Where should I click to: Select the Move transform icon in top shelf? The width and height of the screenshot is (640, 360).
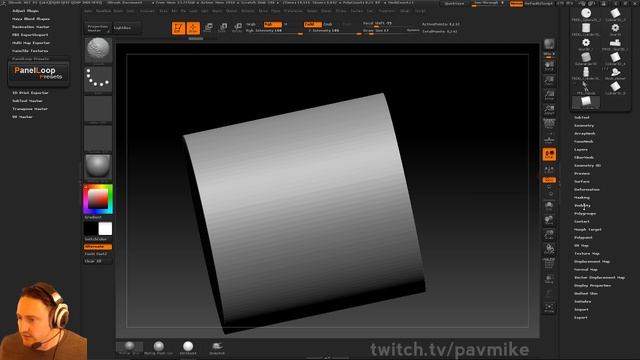tap(208, 28)
